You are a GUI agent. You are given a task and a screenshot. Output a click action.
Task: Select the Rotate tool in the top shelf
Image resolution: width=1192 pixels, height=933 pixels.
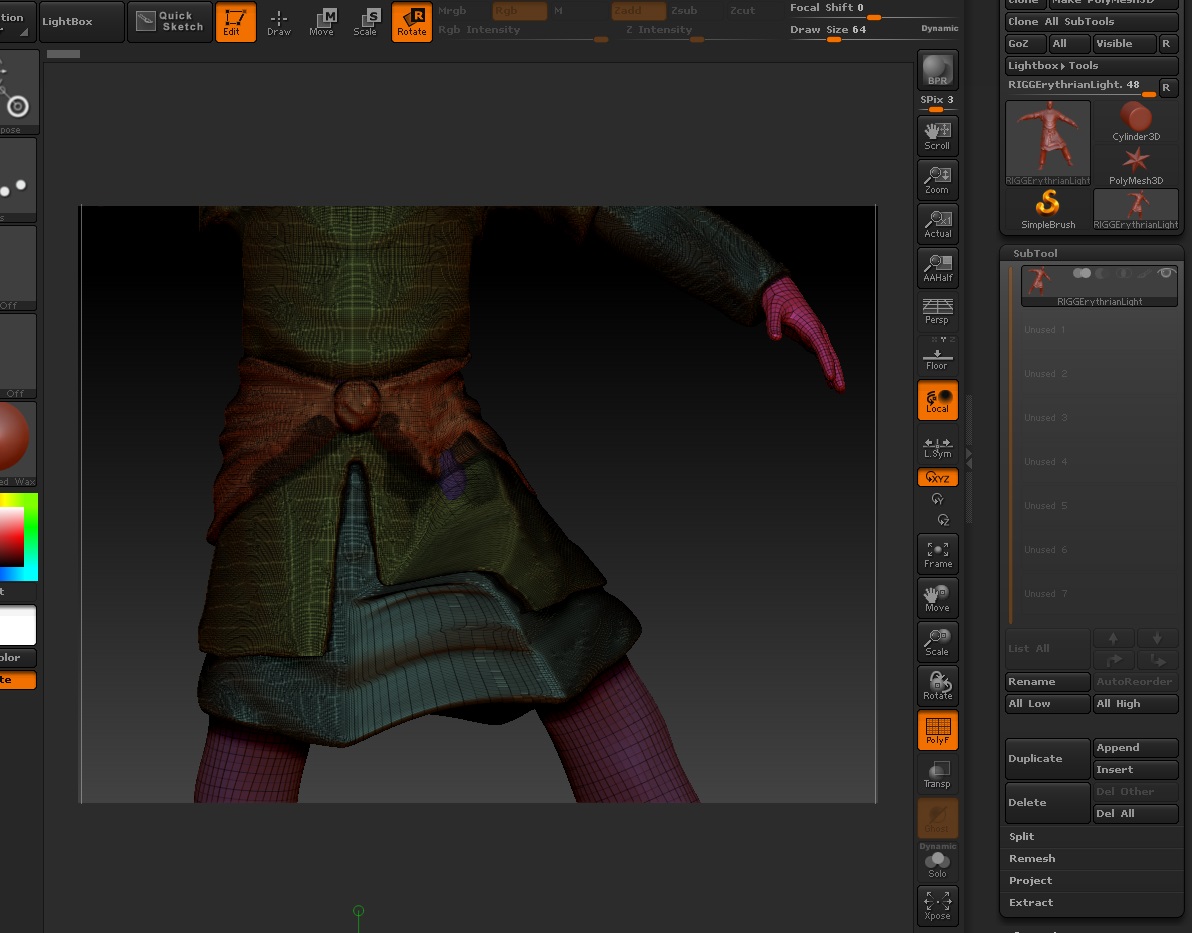(411, 21)
